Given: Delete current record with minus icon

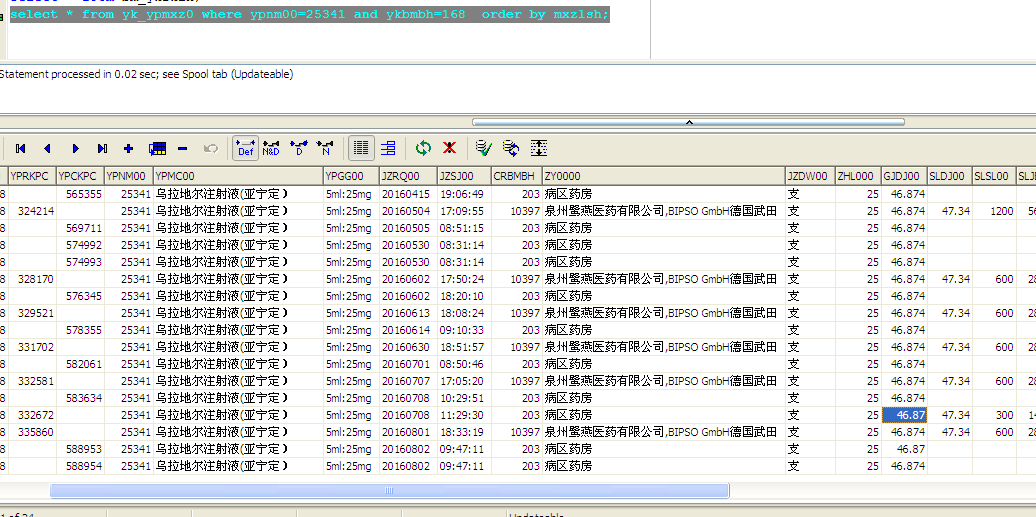Looking at the screenshot, I should [x=183, y=149].
